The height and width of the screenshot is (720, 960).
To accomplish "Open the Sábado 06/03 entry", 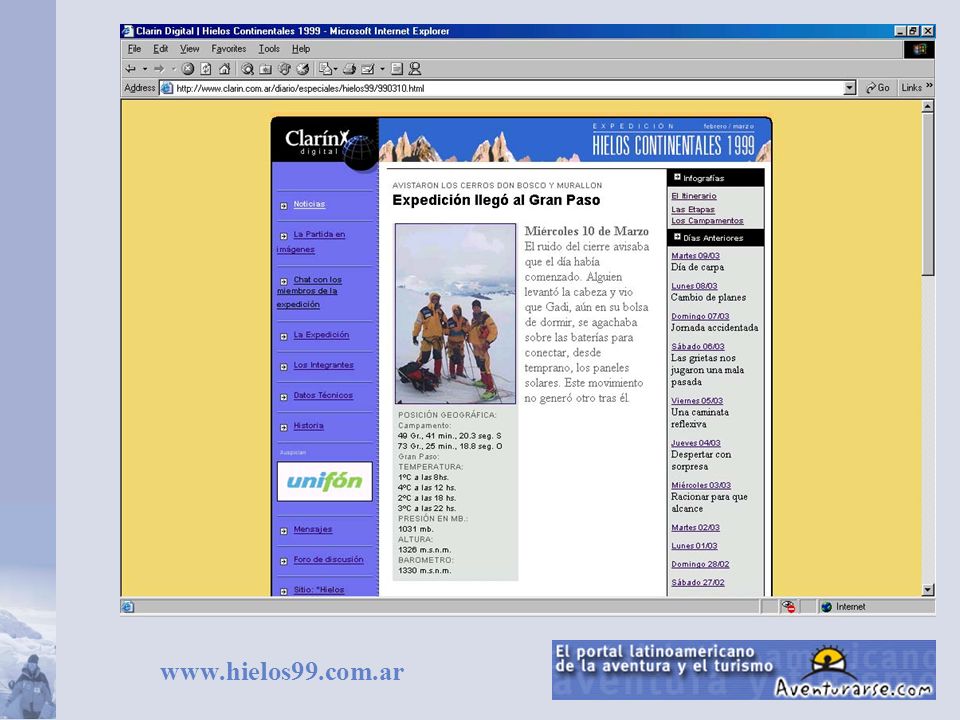I will (x=697, y=347).
